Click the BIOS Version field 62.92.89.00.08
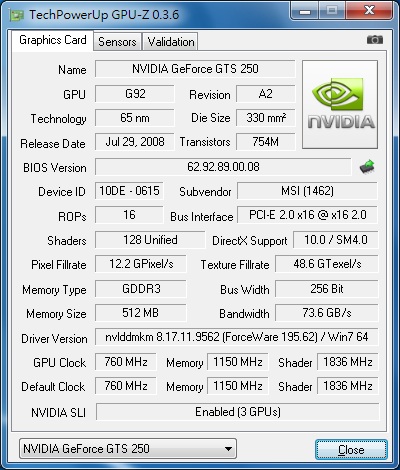The width and height of the screenshot is (400, 470). pos(223,167)
